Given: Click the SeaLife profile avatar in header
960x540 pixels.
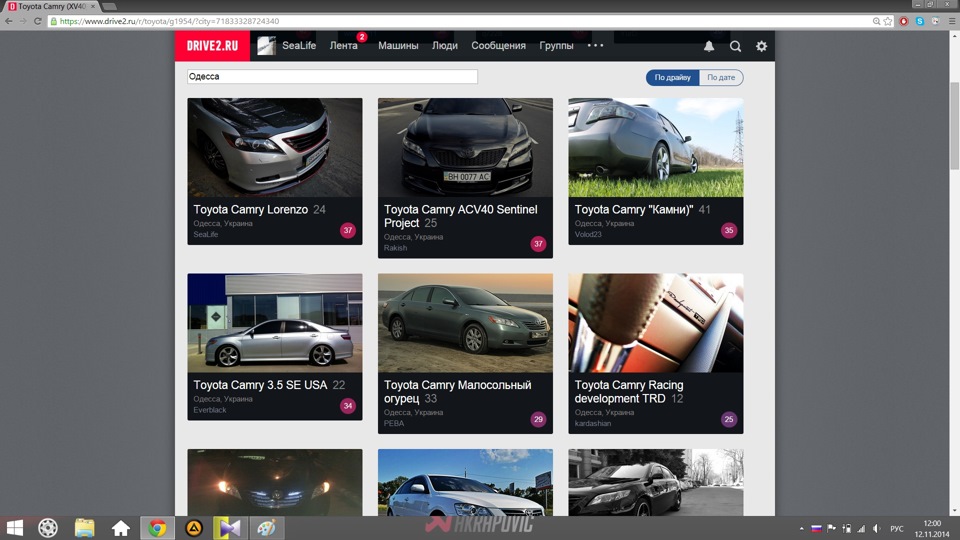Looking at the screenshot, I should point(266,46).
